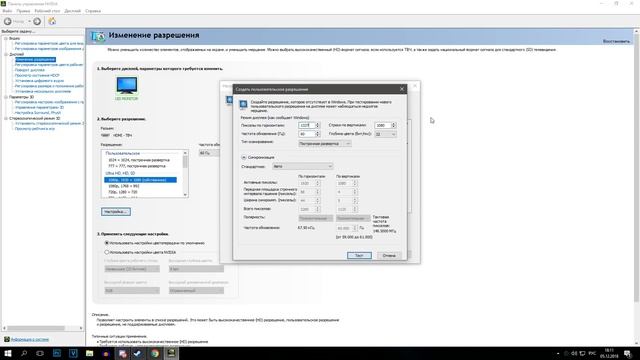Click down arrow of resolution list scrollbar
Screen dimensions: 640x360
(185, 195)
